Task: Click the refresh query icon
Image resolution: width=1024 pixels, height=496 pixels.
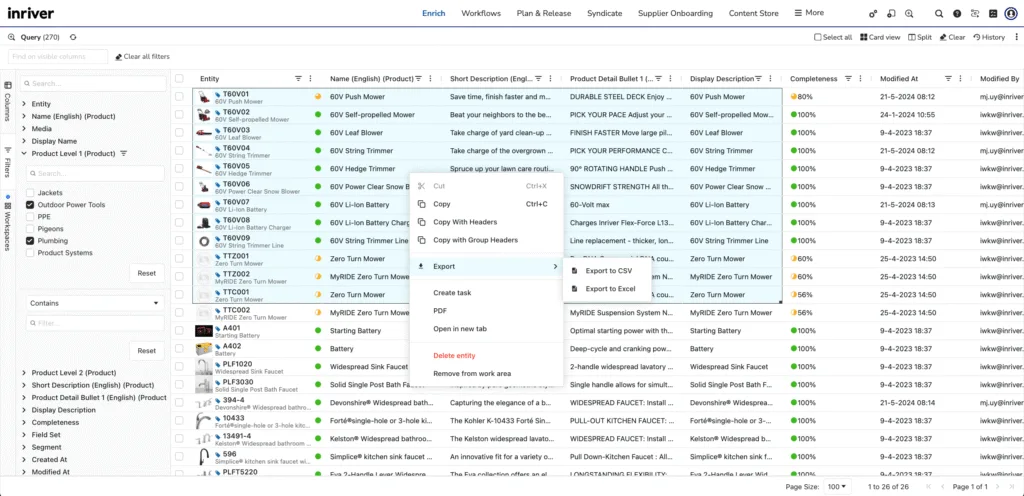Action: pyautogui.click(x=74, y=37)
